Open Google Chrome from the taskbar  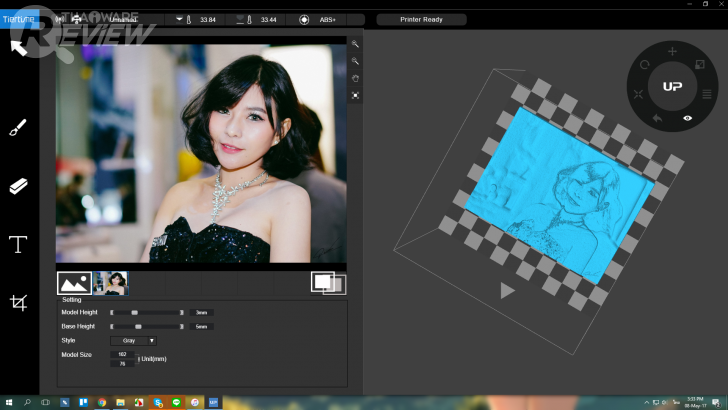(x=102, y=403)
